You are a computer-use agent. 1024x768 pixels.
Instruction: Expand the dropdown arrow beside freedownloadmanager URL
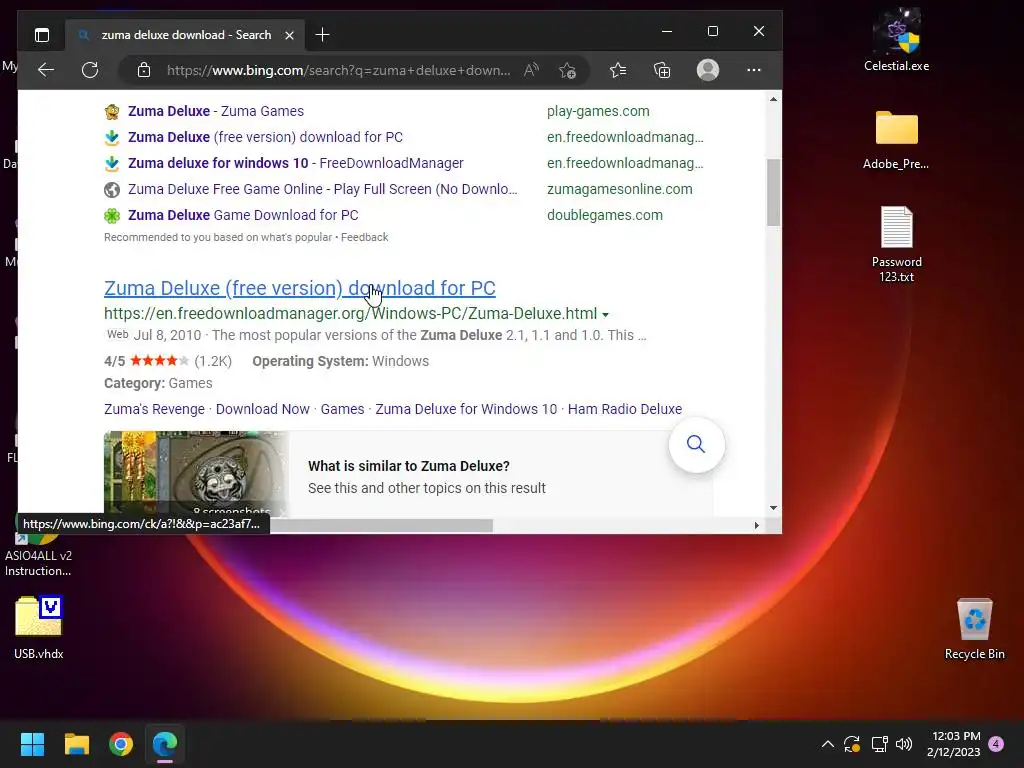coord(605,315)
